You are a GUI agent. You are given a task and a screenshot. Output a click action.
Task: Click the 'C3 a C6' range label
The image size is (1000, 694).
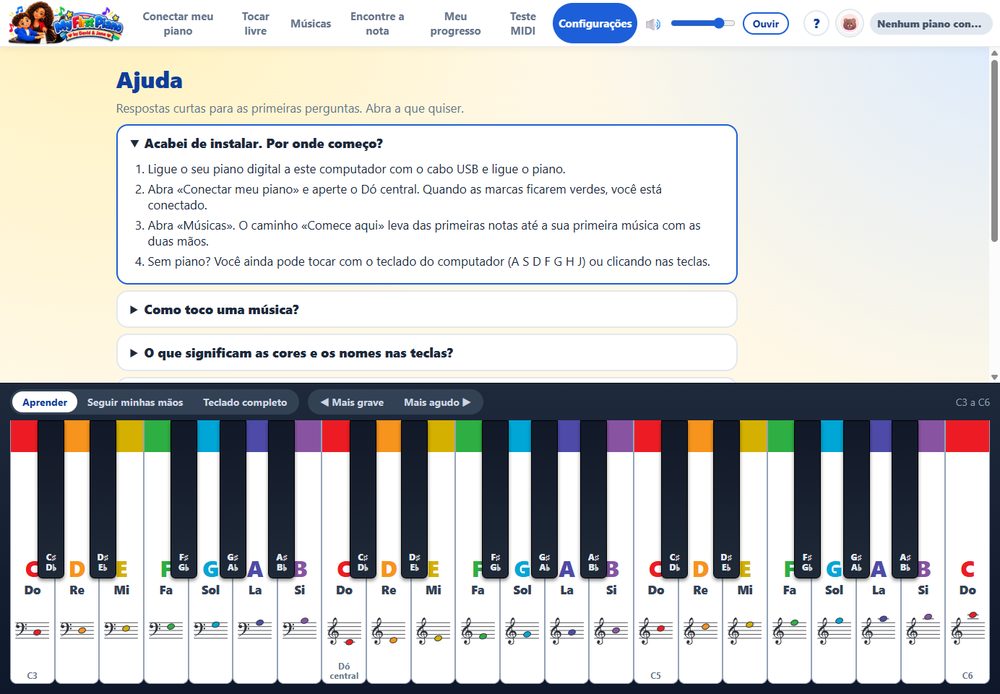click(x=973, y=402)
